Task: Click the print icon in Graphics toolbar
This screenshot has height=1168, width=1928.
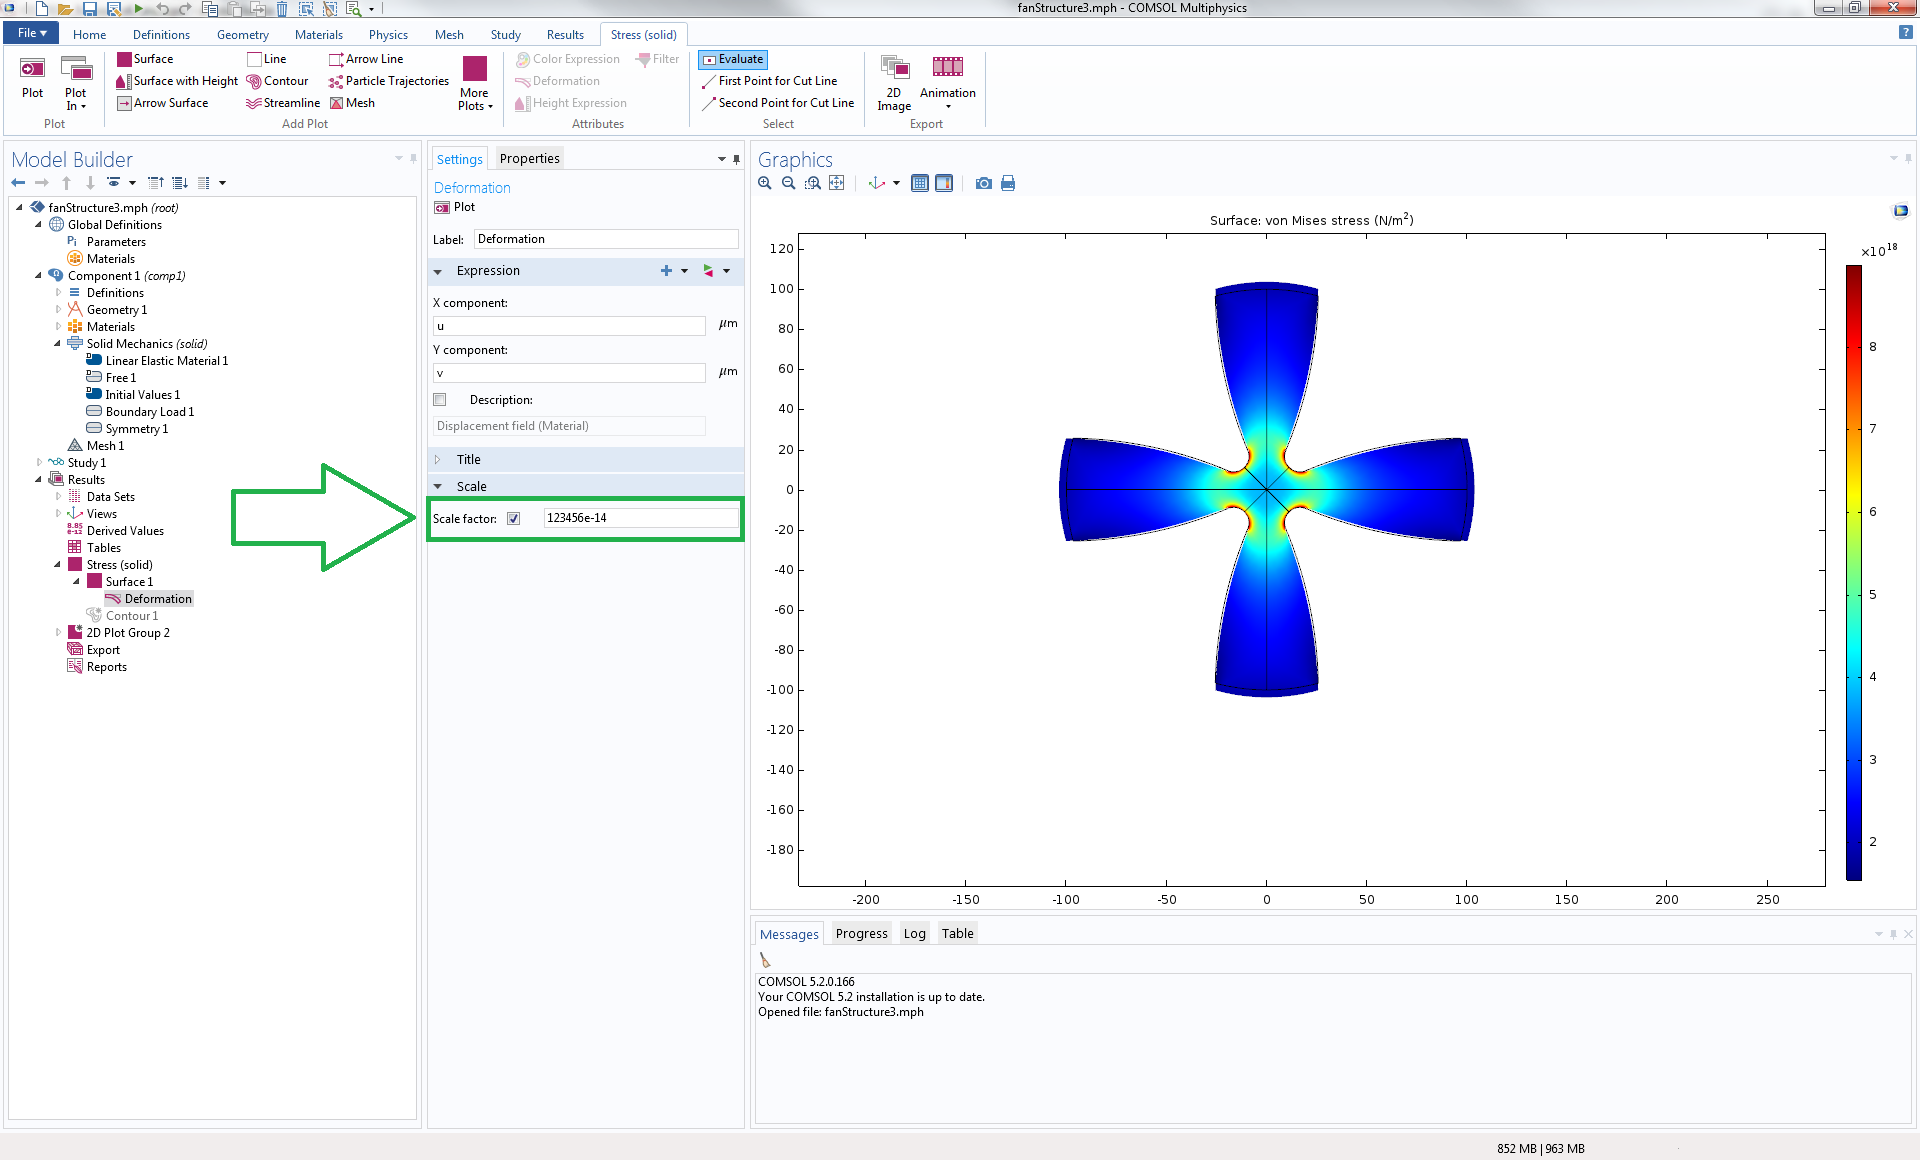Action: 1008,183
